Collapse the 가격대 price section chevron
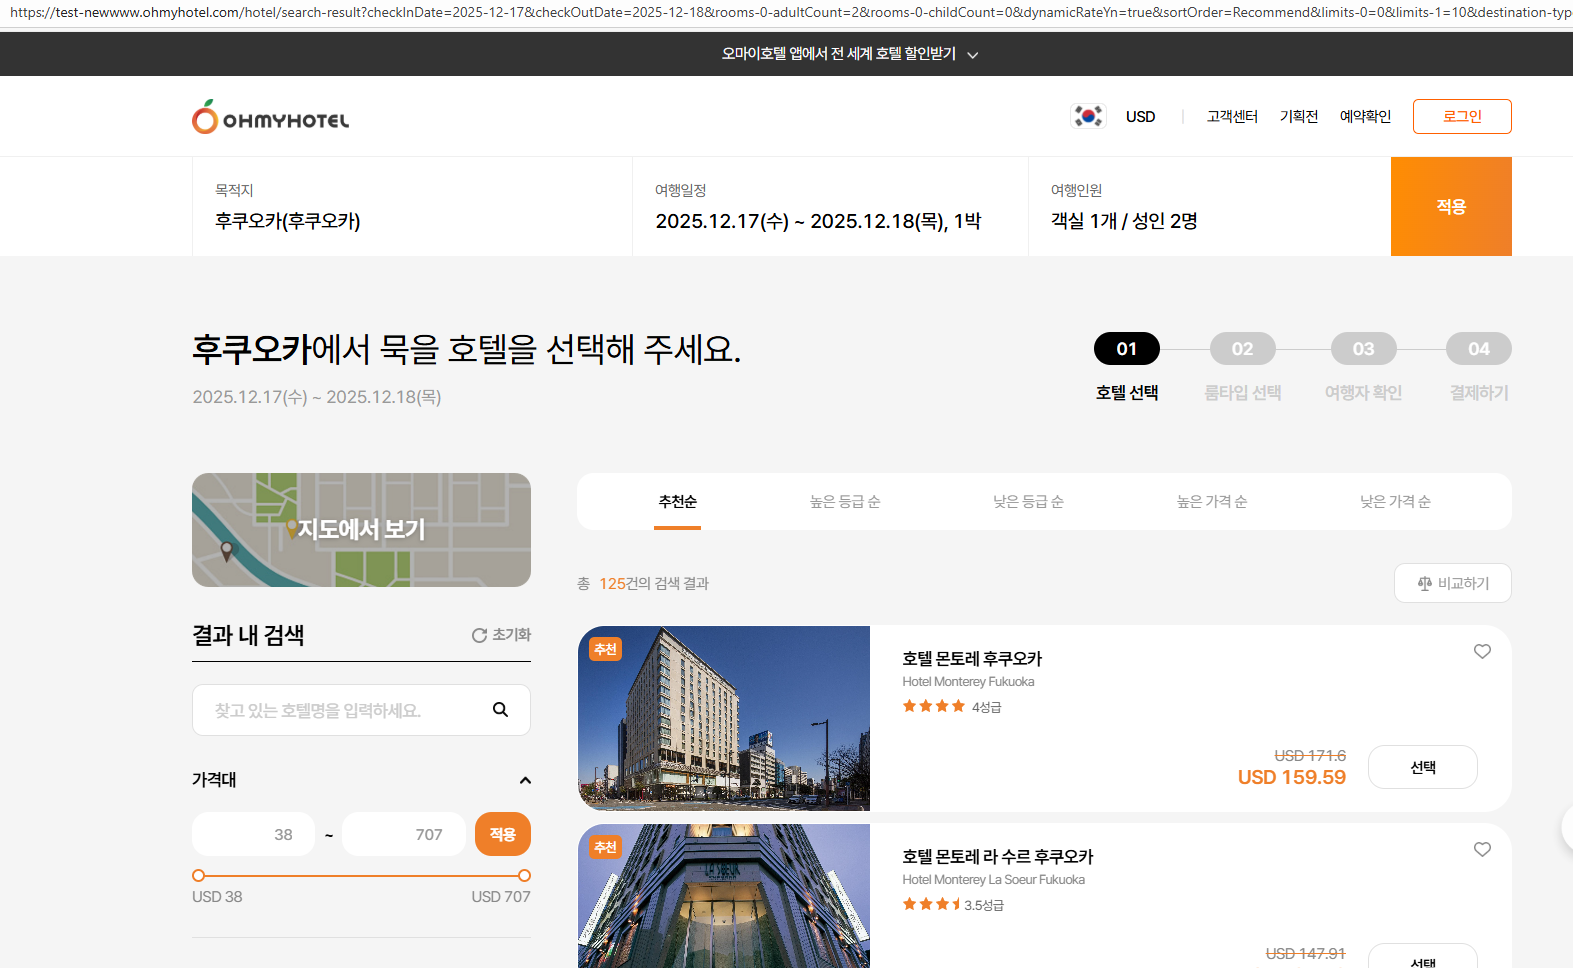This screenshot has width=1573, height=968. click(525, 780)
